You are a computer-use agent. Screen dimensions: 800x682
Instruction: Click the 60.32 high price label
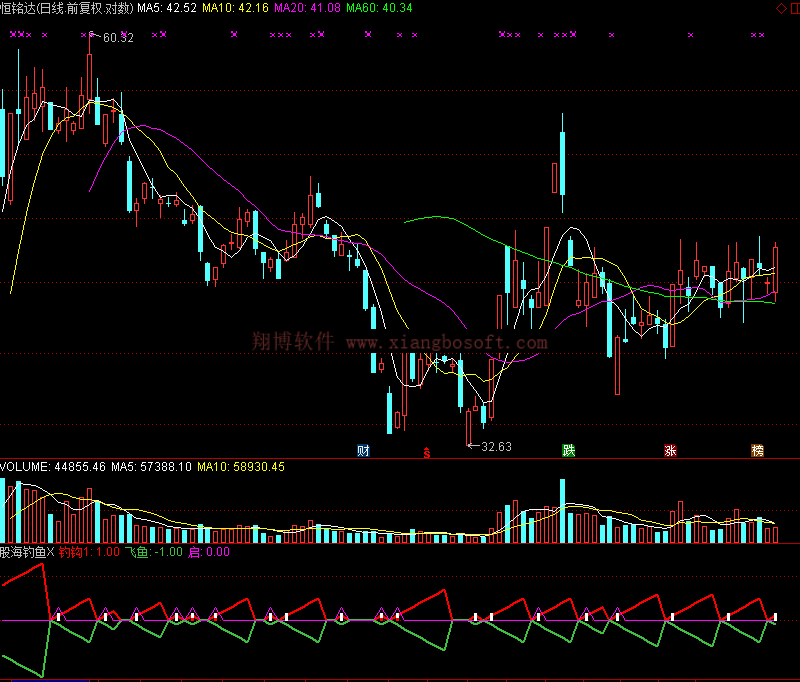(118, 38)
